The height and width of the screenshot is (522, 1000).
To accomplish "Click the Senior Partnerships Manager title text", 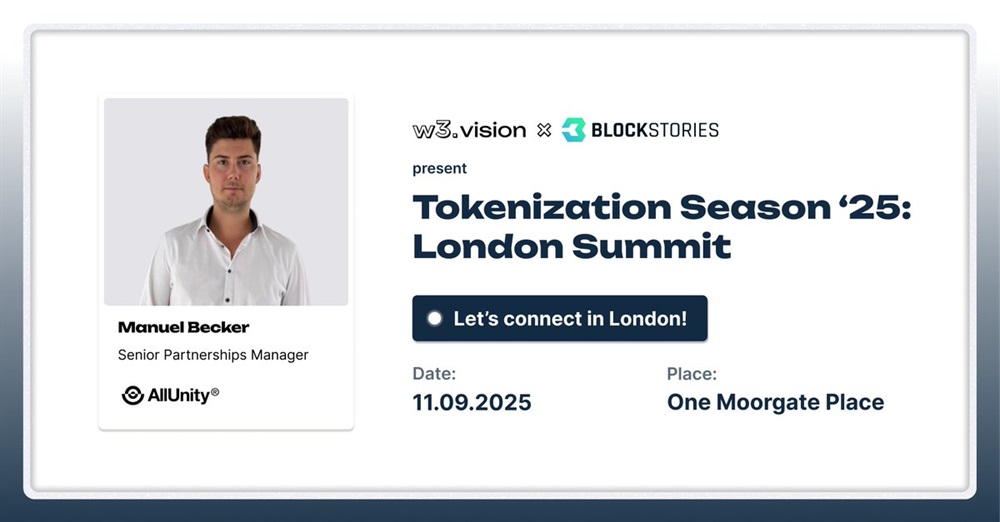I will 213,355.
